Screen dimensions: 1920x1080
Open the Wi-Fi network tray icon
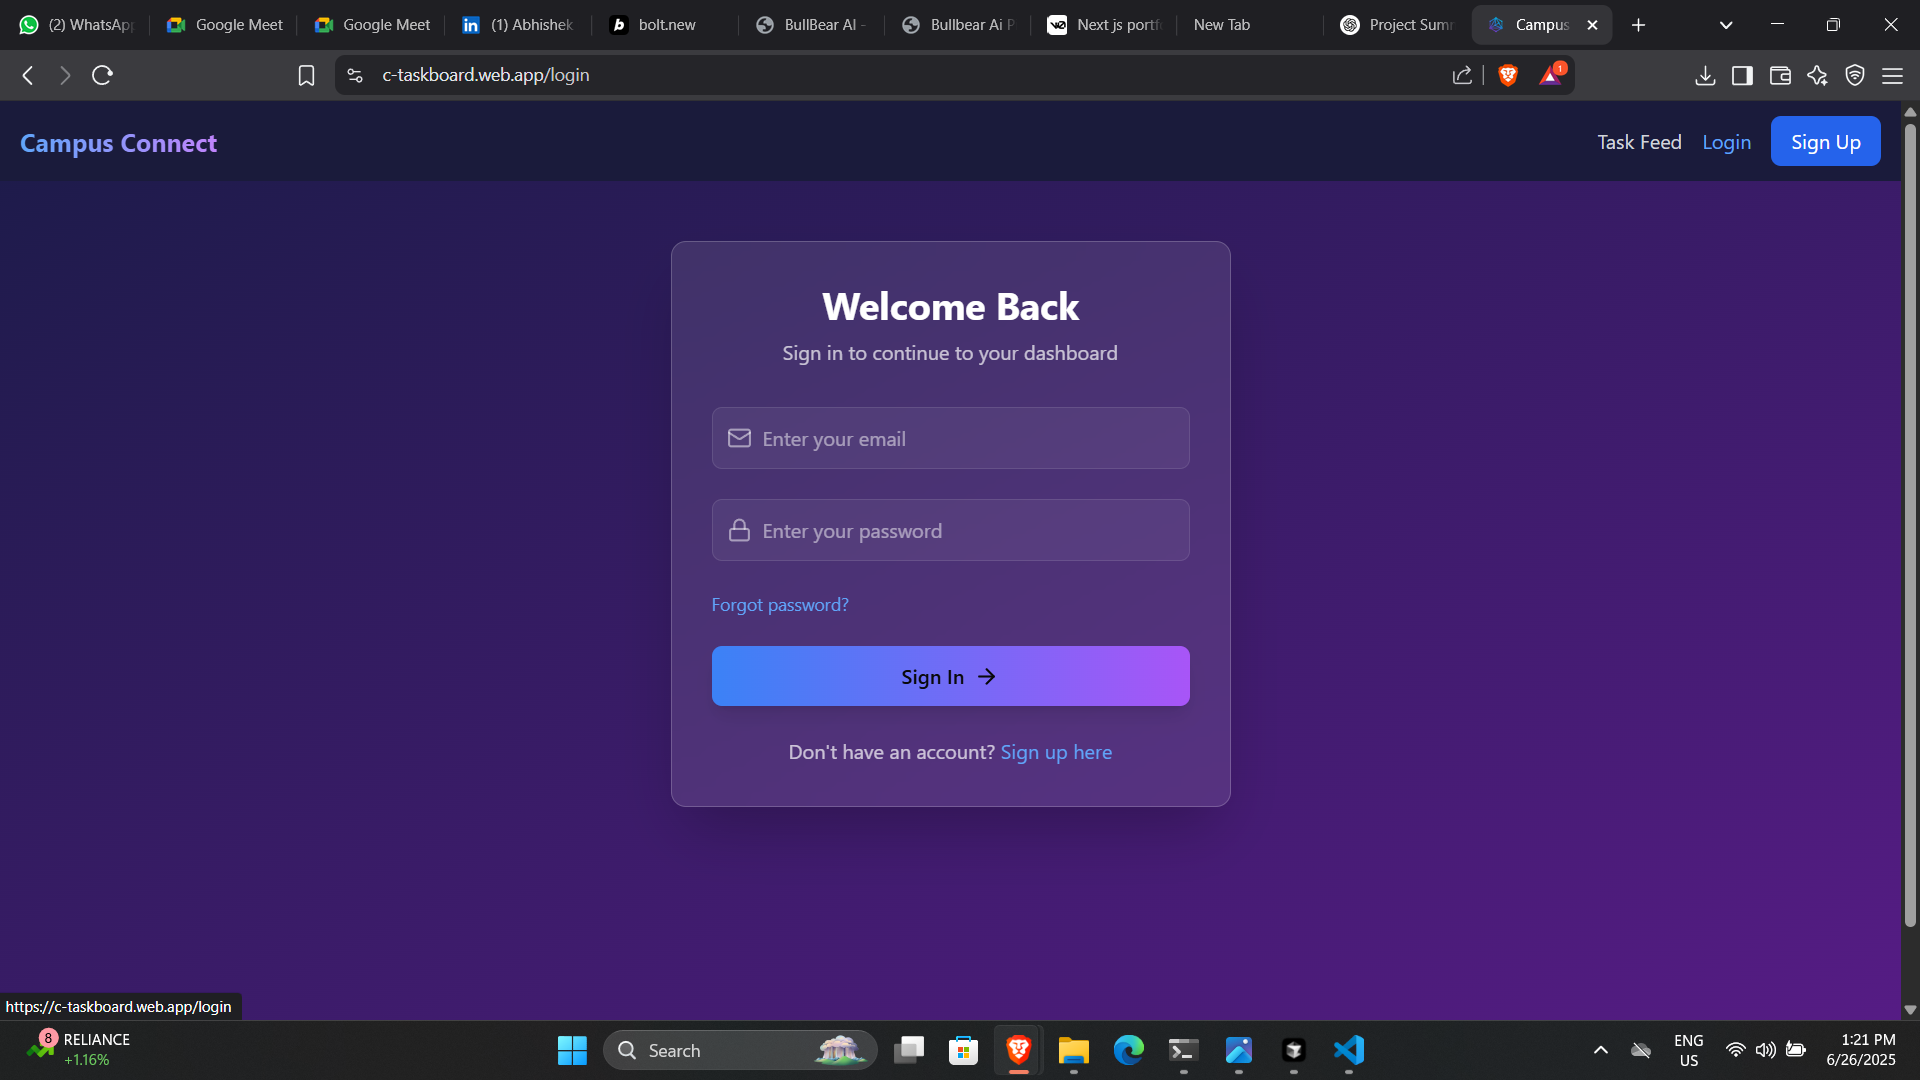pyautogui.click(x=1736, y=1050)
